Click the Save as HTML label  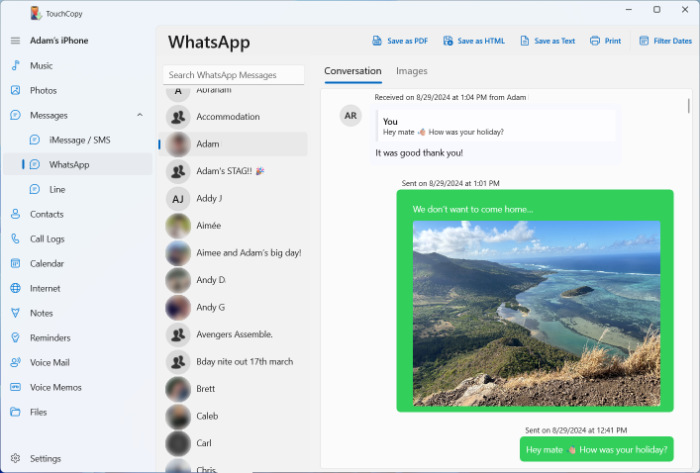(481, 41)
